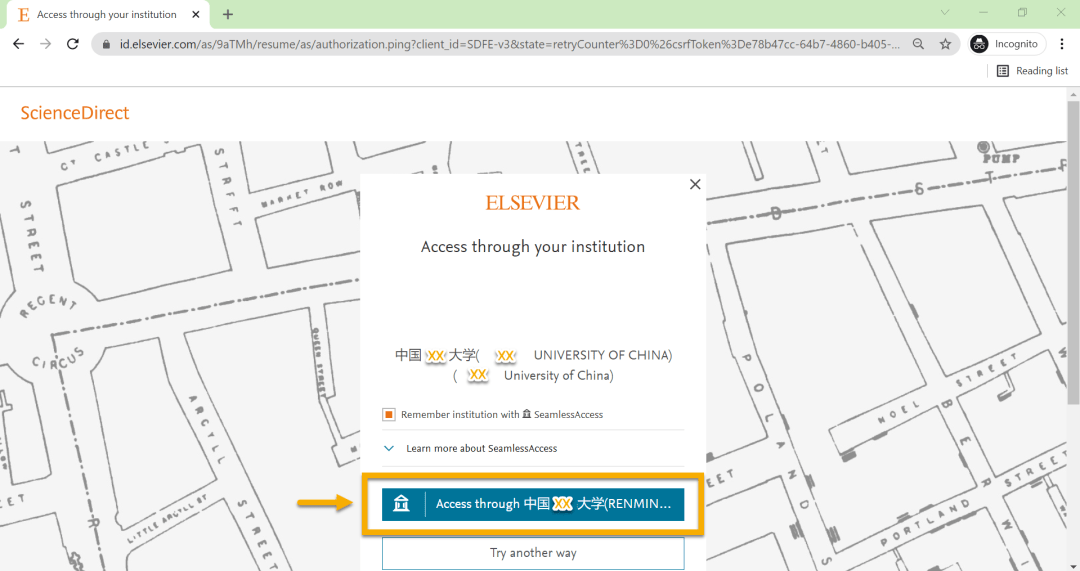Viewport: 1080px width, 571px height.
Task: Reload the page
Action: [72, 44]
